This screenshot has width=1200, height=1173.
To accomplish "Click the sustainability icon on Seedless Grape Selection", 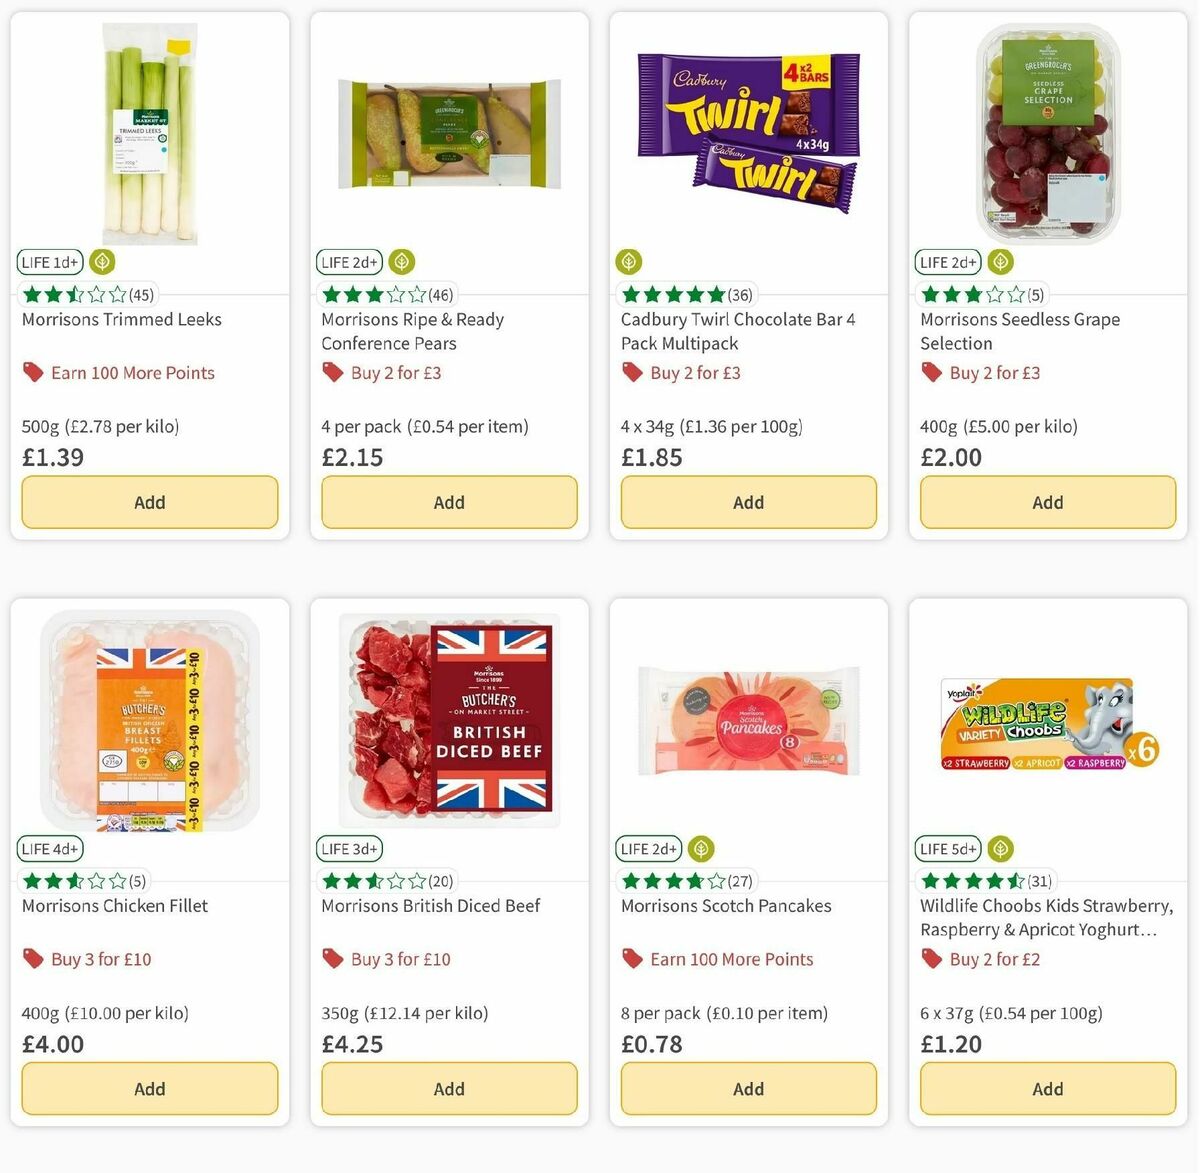I will 999,261.
